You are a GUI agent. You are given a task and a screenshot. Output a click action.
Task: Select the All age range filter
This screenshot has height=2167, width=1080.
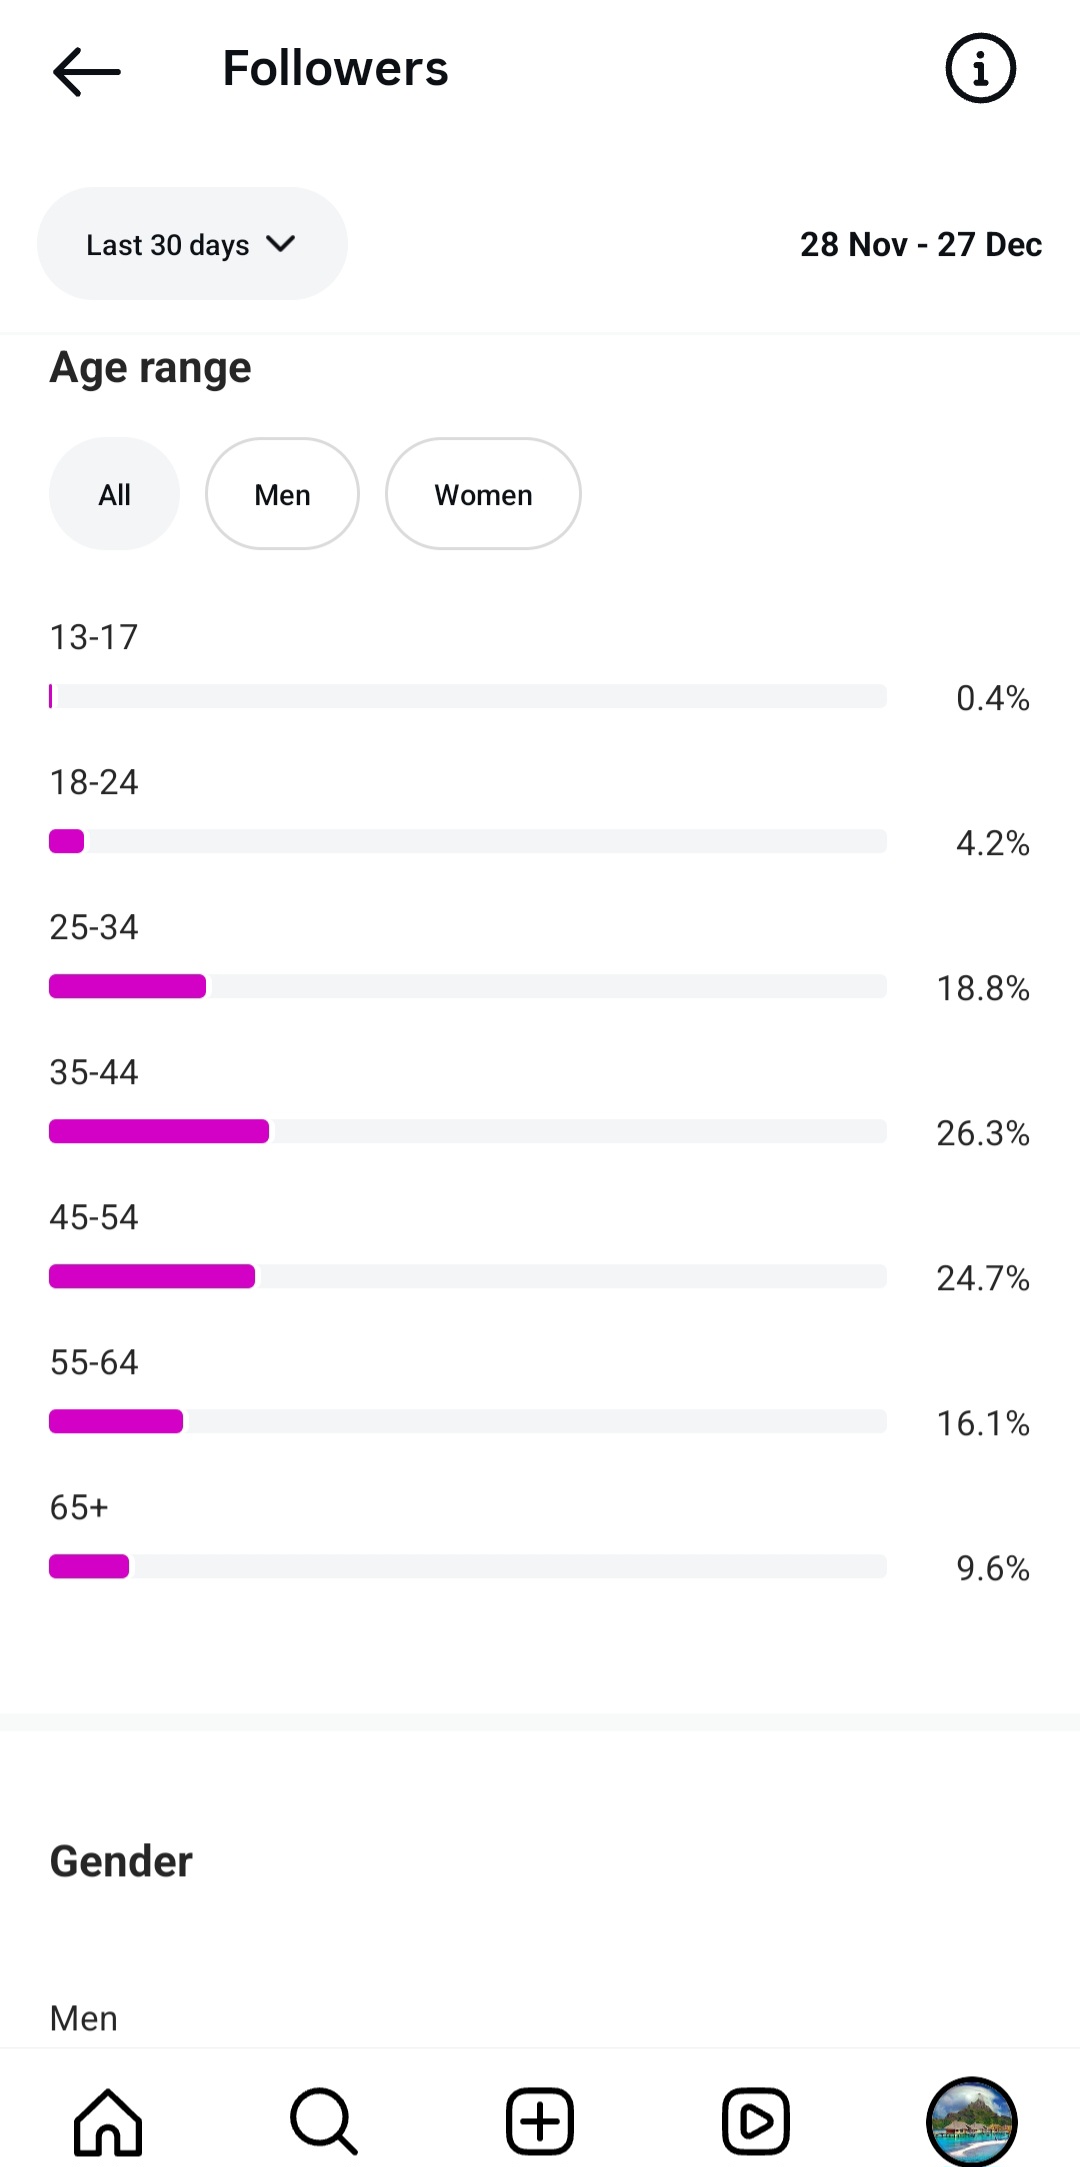point(115,494)
